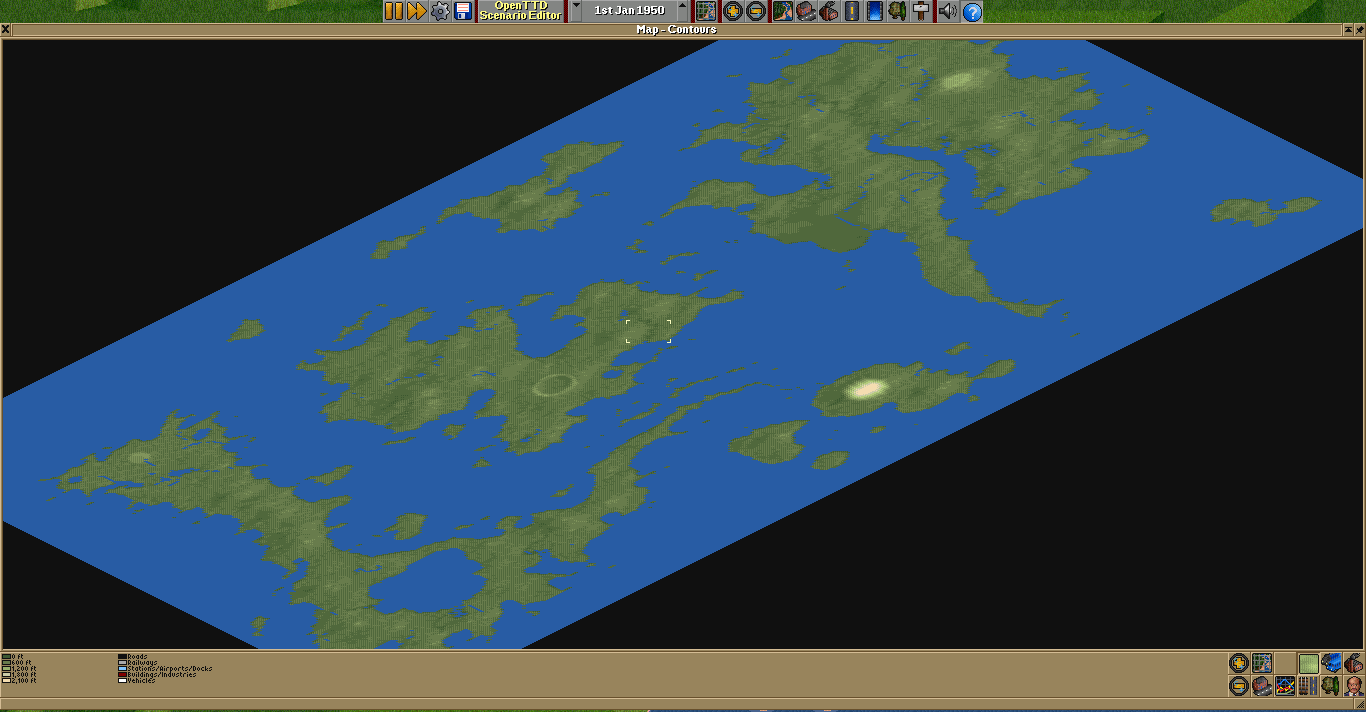Click the 1st Jan 1950 date display
Screen dimensions: 1366x712
coord(629,11)
